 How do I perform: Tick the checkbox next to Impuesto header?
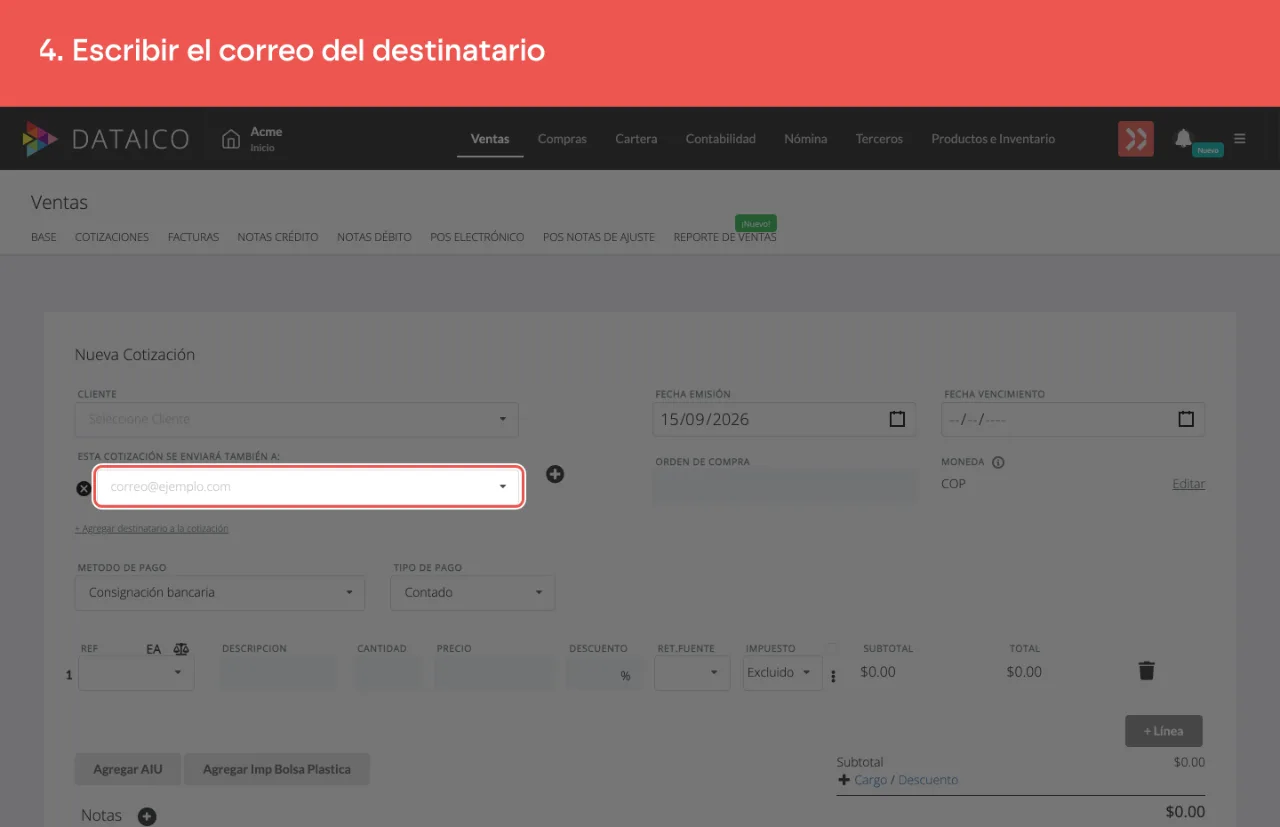[x=832, y=649]
